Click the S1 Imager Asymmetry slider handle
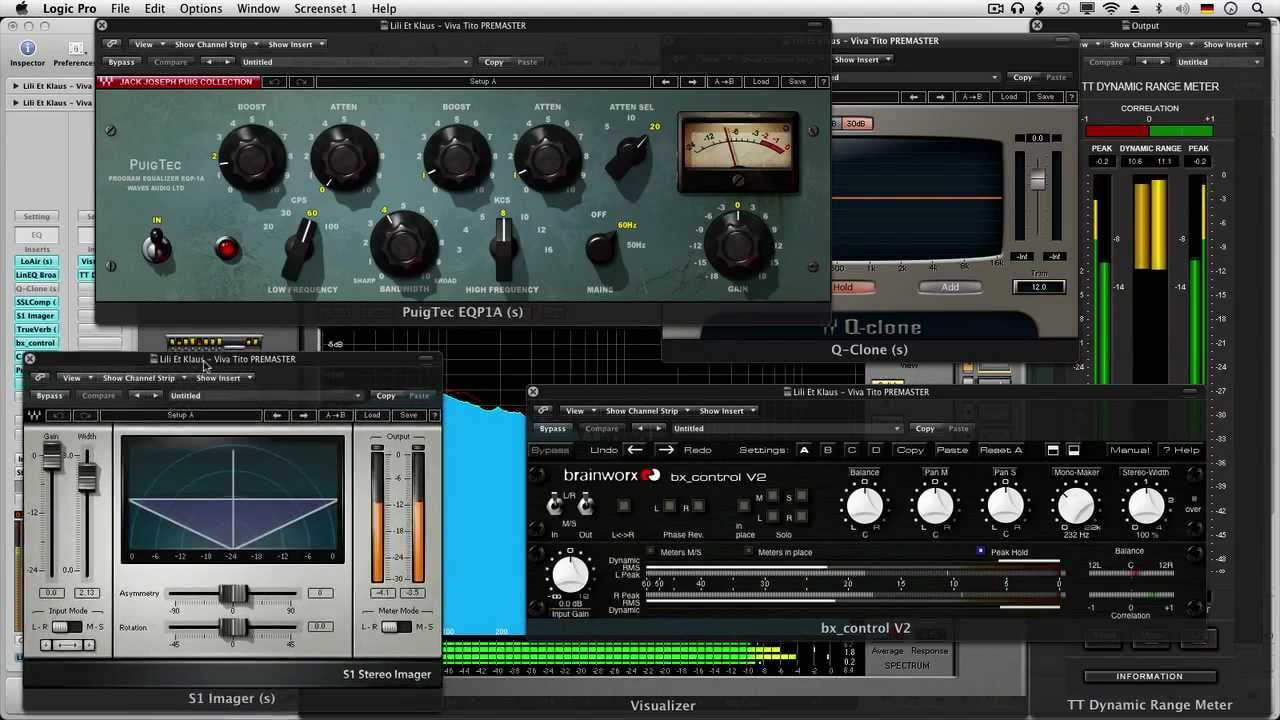 233,594
